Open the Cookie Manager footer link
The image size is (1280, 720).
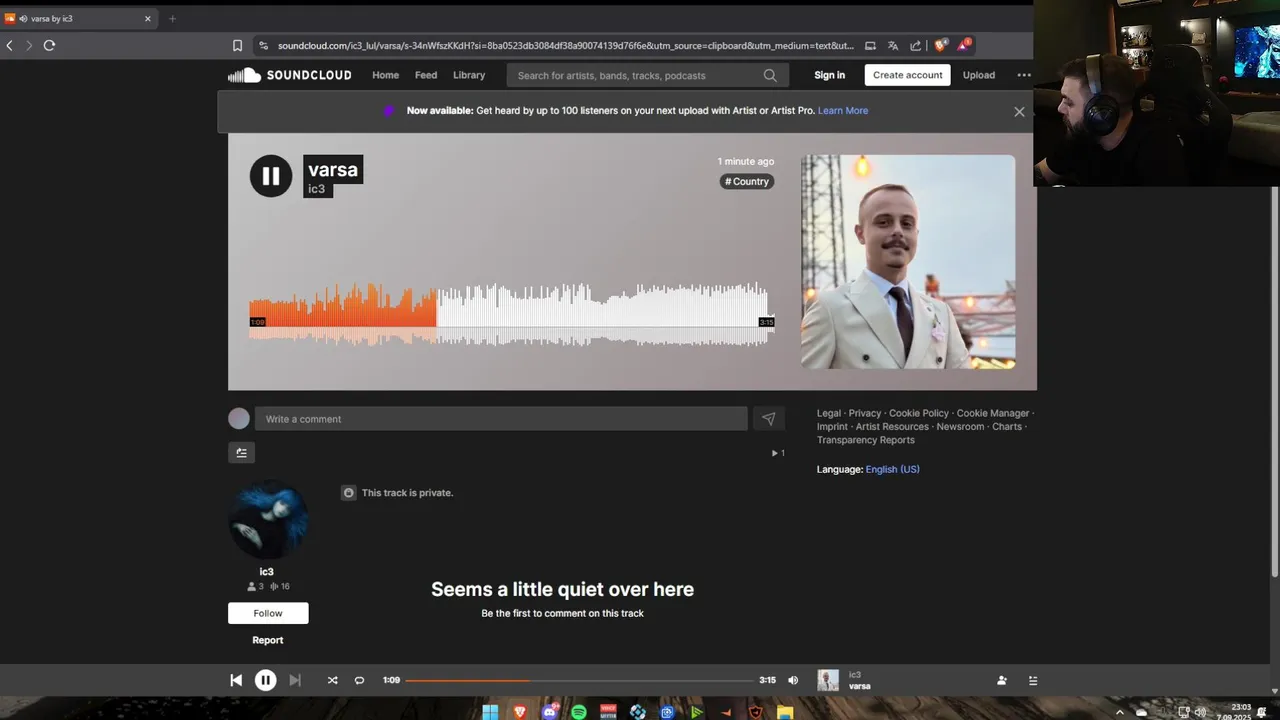click(993, 413)
